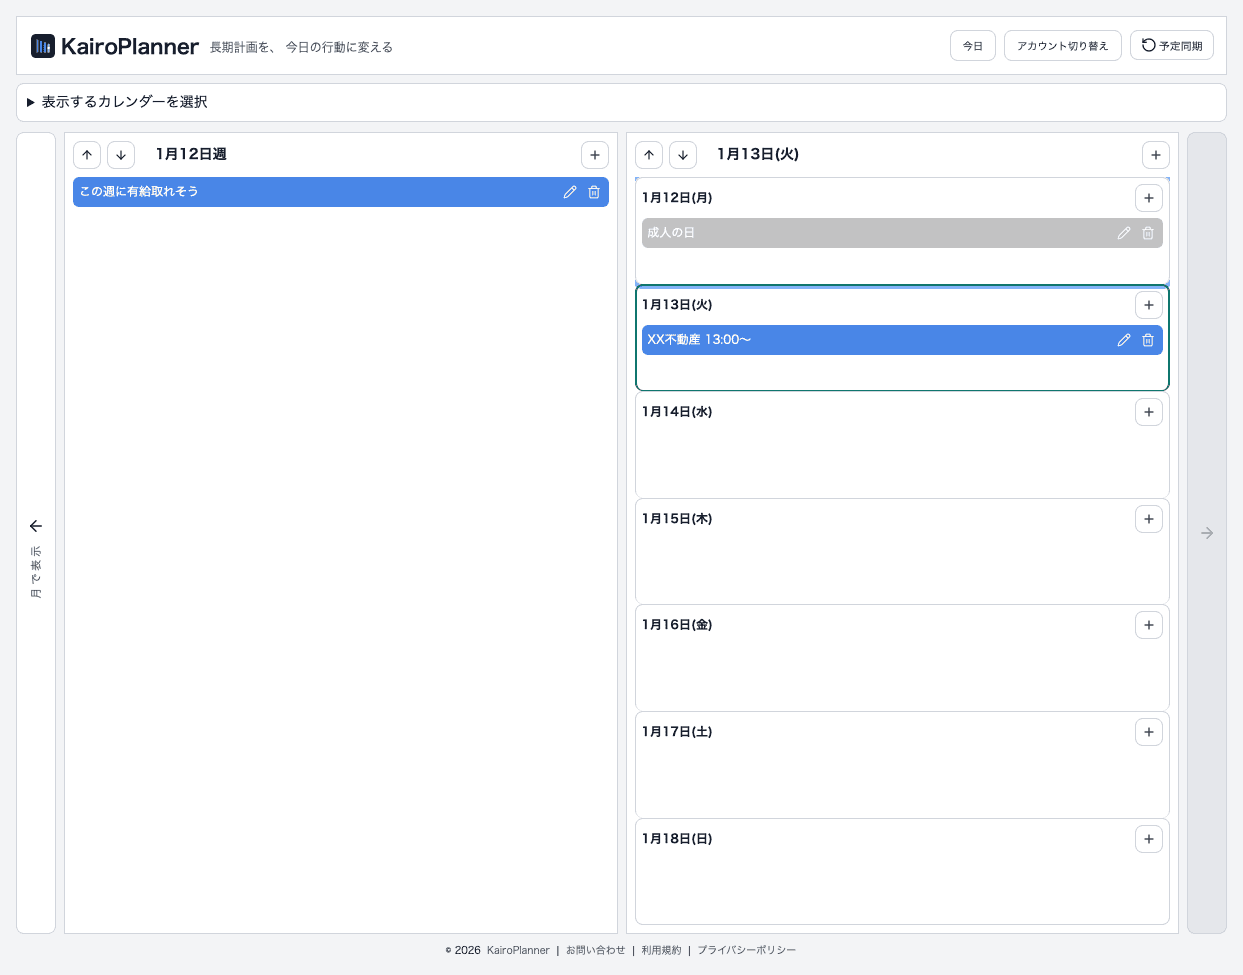Open the お問い合わせ footer link
The image size is (1243, 975).
pyautogui.click(x=594, y=950)
